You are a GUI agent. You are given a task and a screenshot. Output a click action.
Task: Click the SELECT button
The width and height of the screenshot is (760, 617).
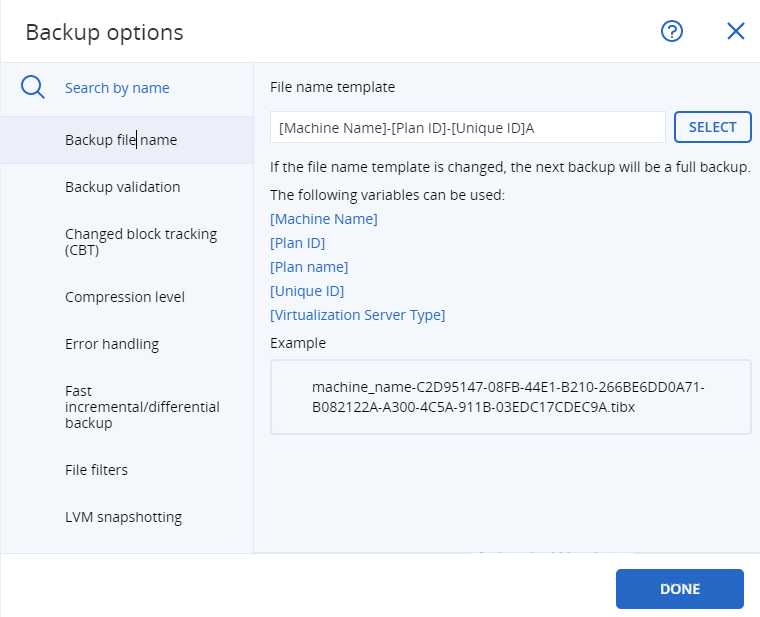coord(712,127)
